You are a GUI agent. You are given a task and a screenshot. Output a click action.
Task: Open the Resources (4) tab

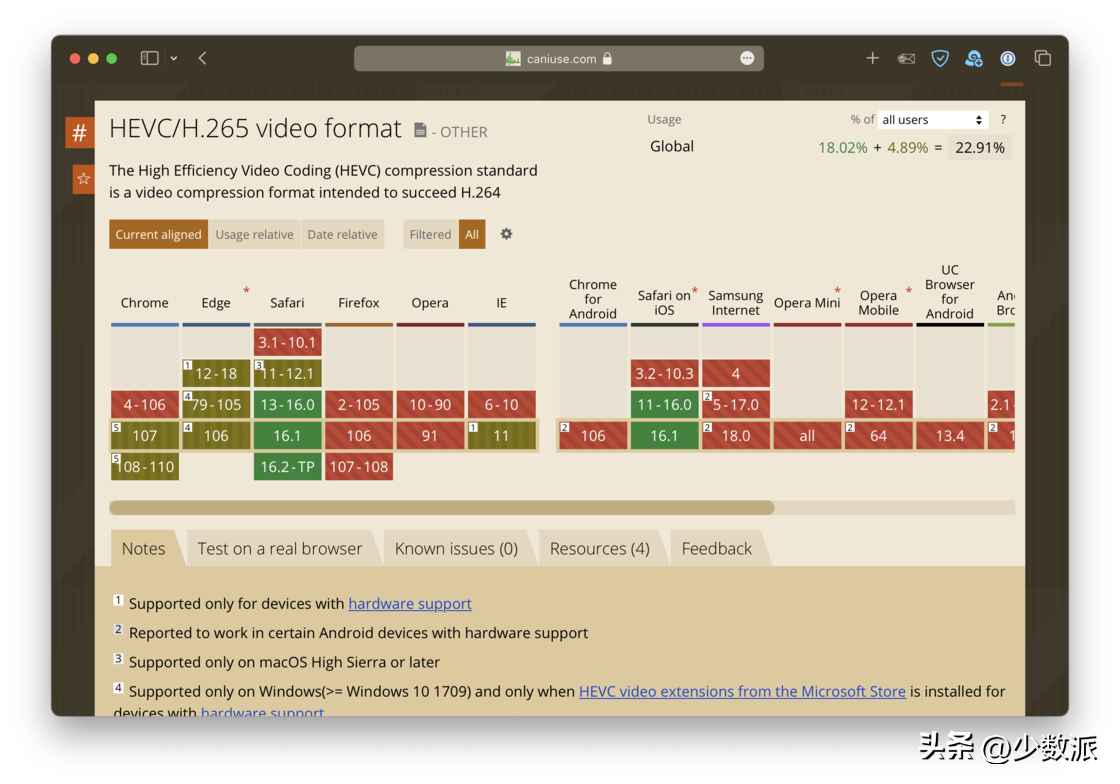pyautogui.click(x=599, y=548)
